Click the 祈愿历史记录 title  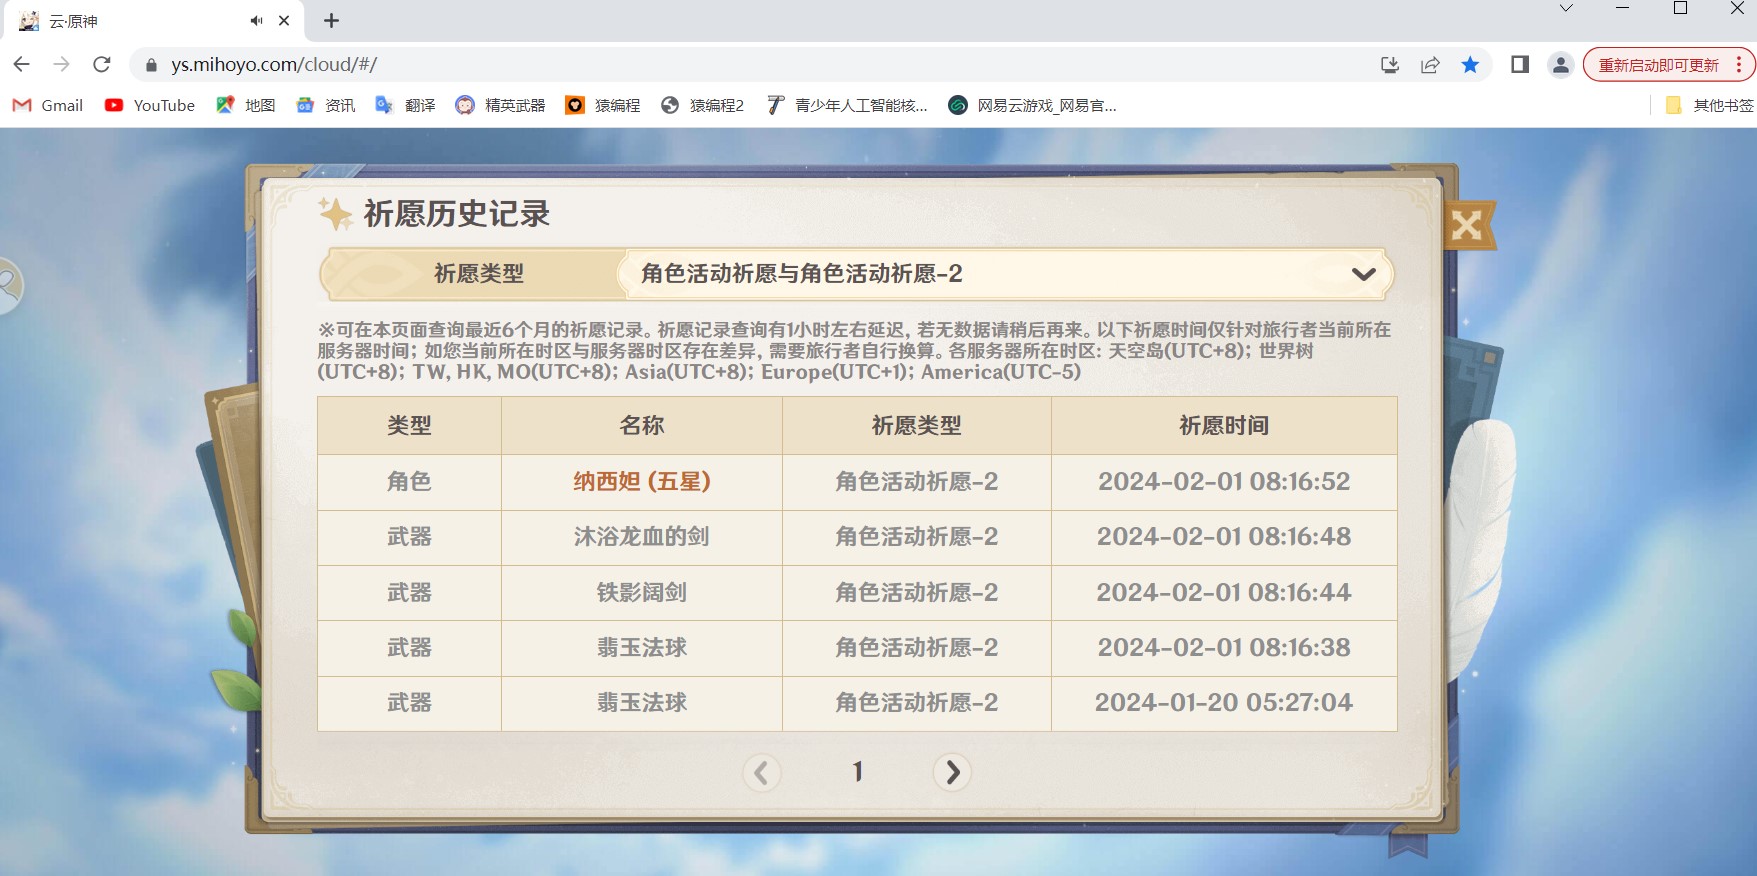click(457, 214)
